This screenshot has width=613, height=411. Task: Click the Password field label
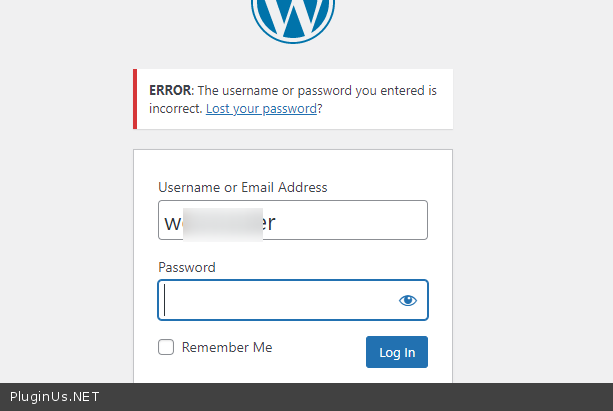(187, 267)
